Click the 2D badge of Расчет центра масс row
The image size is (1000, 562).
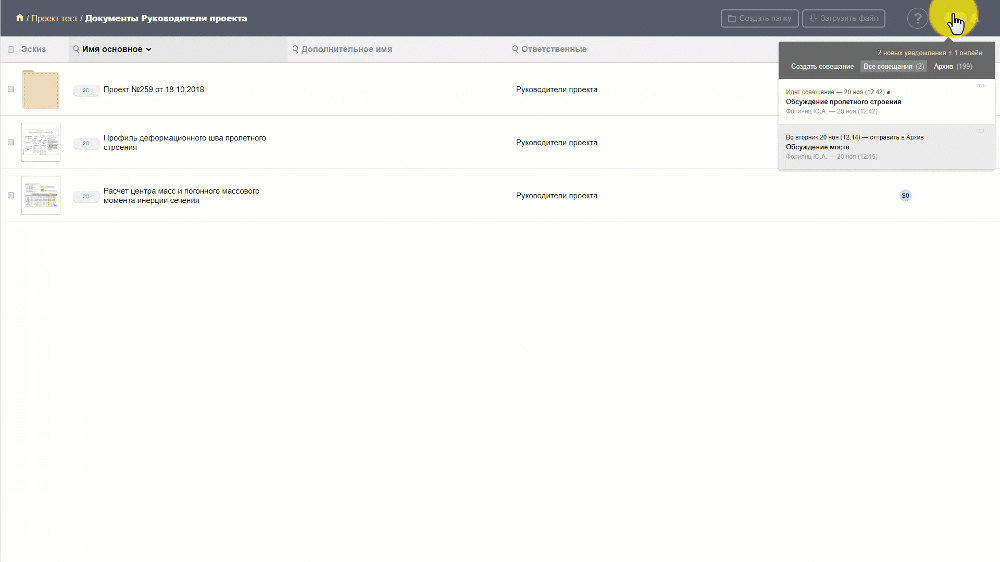click(85, 196)
